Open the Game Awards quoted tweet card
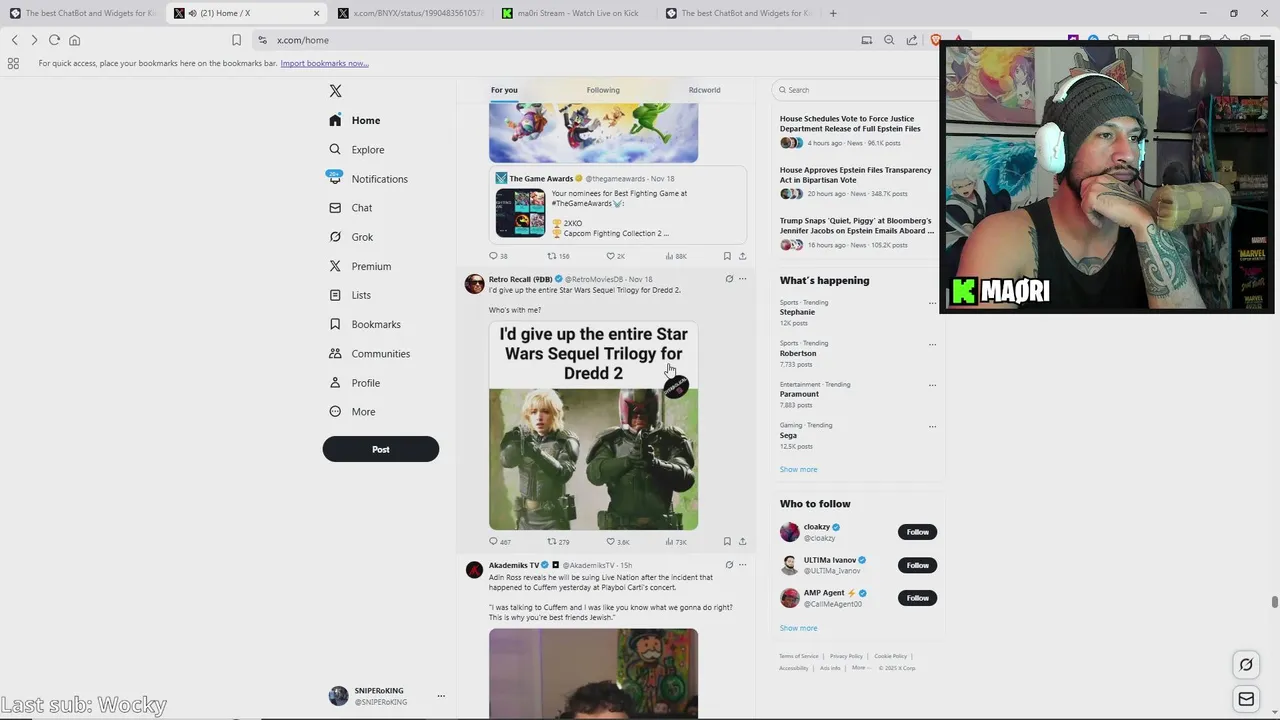Screen dimensions: 1280x720 (x=617, y=205)
